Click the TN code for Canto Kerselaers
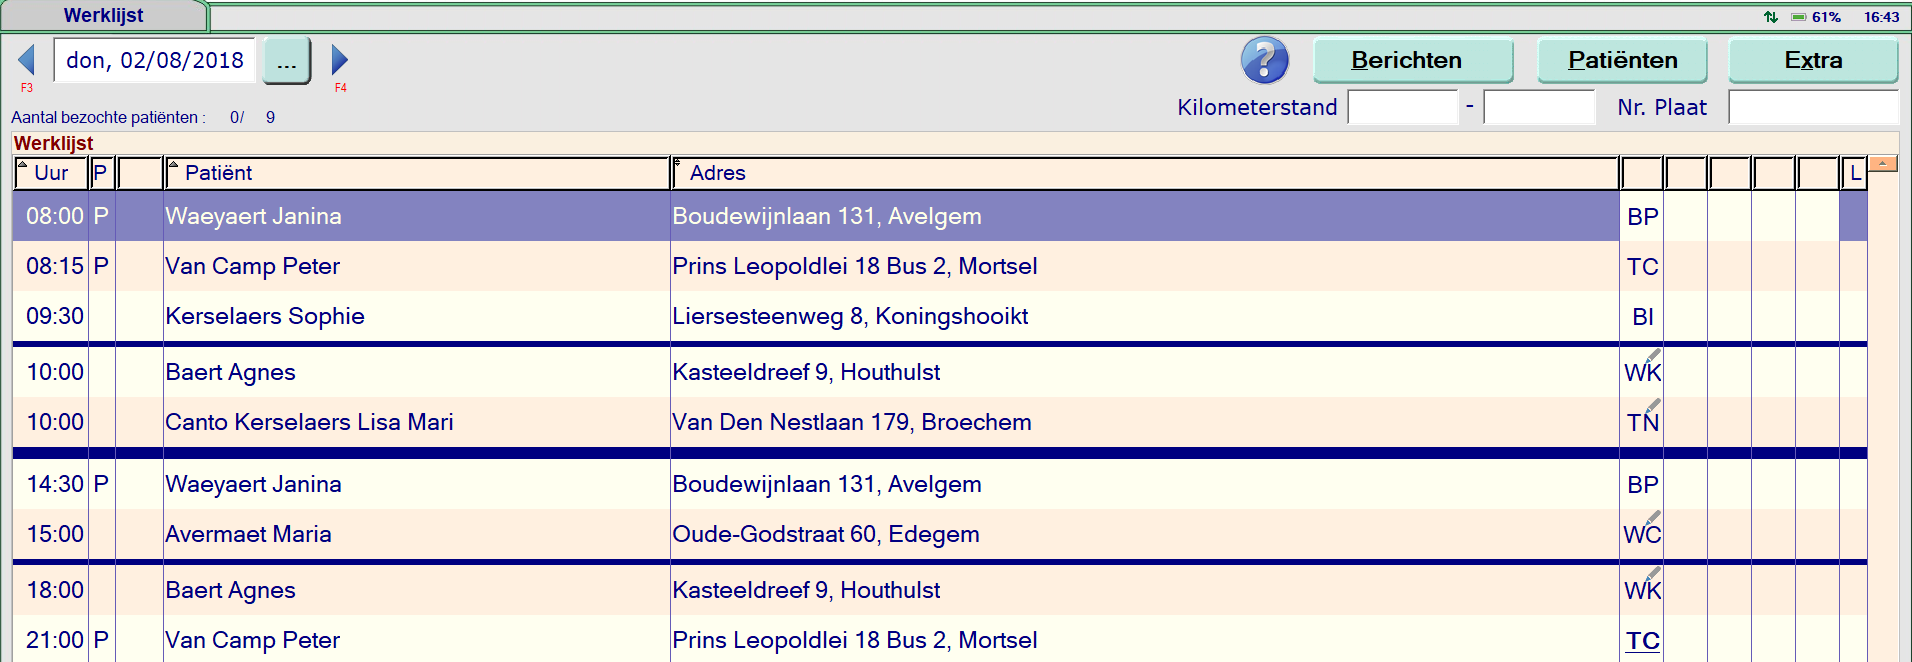This screenshot has width=1912, height=662. coord(1642,422)
